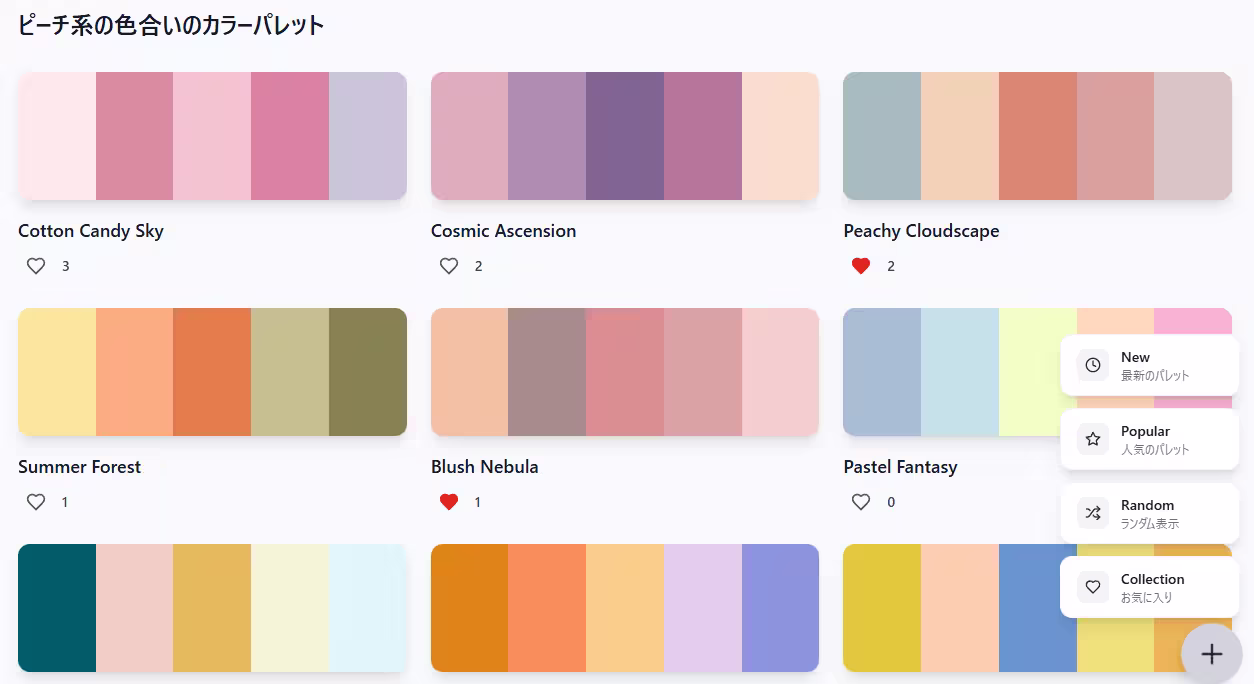Open the teal-starting palette thumbnail at bottom left
This screenshot has height=684, width=1254.
coord(212,608)
